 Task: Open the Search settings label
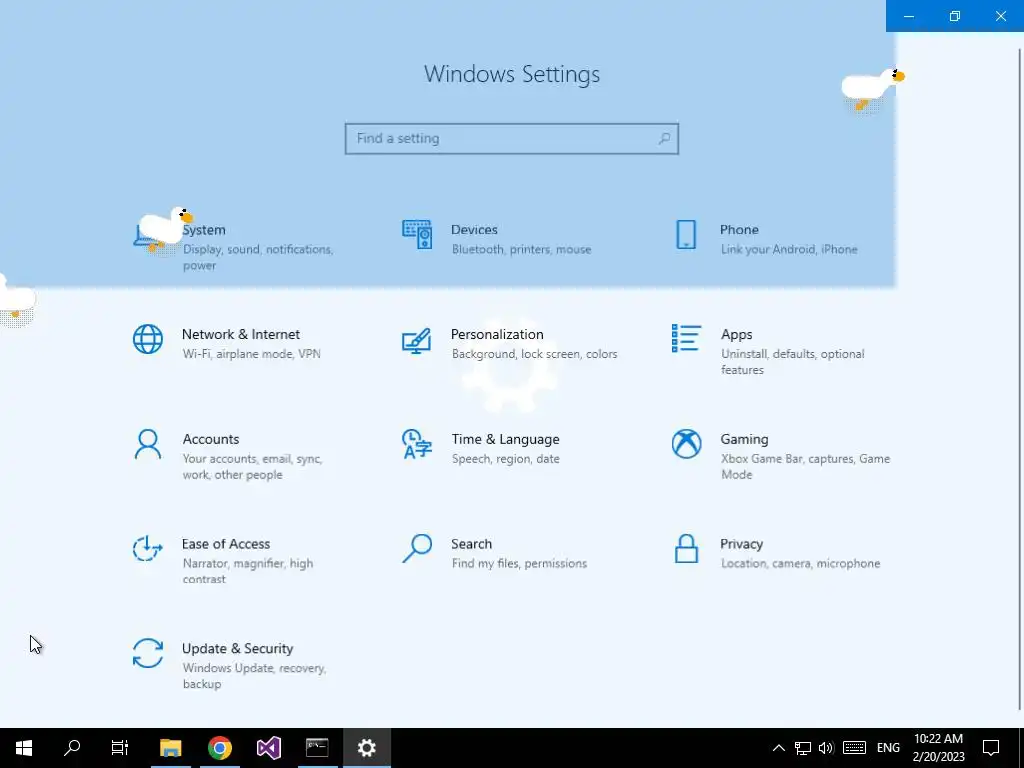472,544
